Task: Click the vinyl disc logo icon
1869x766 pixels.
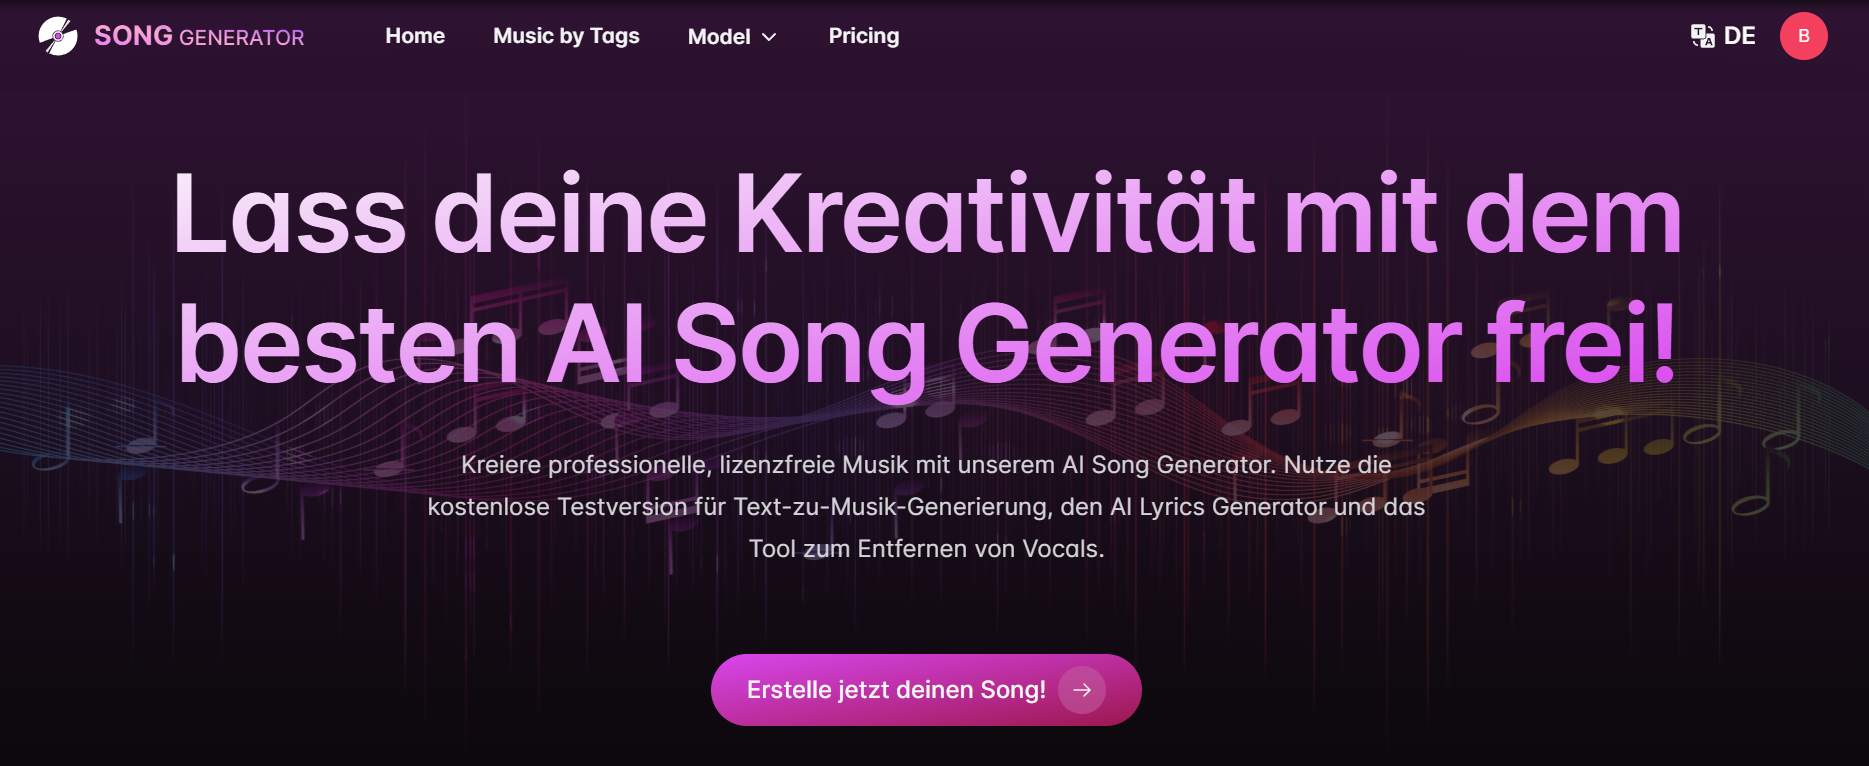Action: 58,36
